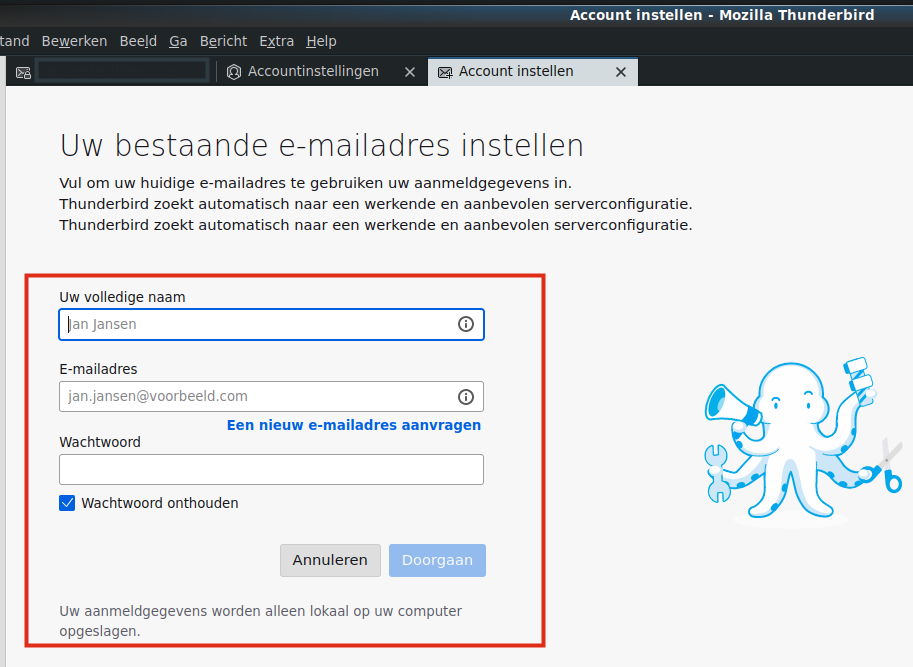Click the 'Wachtwoord onthouden' label text
This screenshot has height=667, width=913.
pos(160,503)
